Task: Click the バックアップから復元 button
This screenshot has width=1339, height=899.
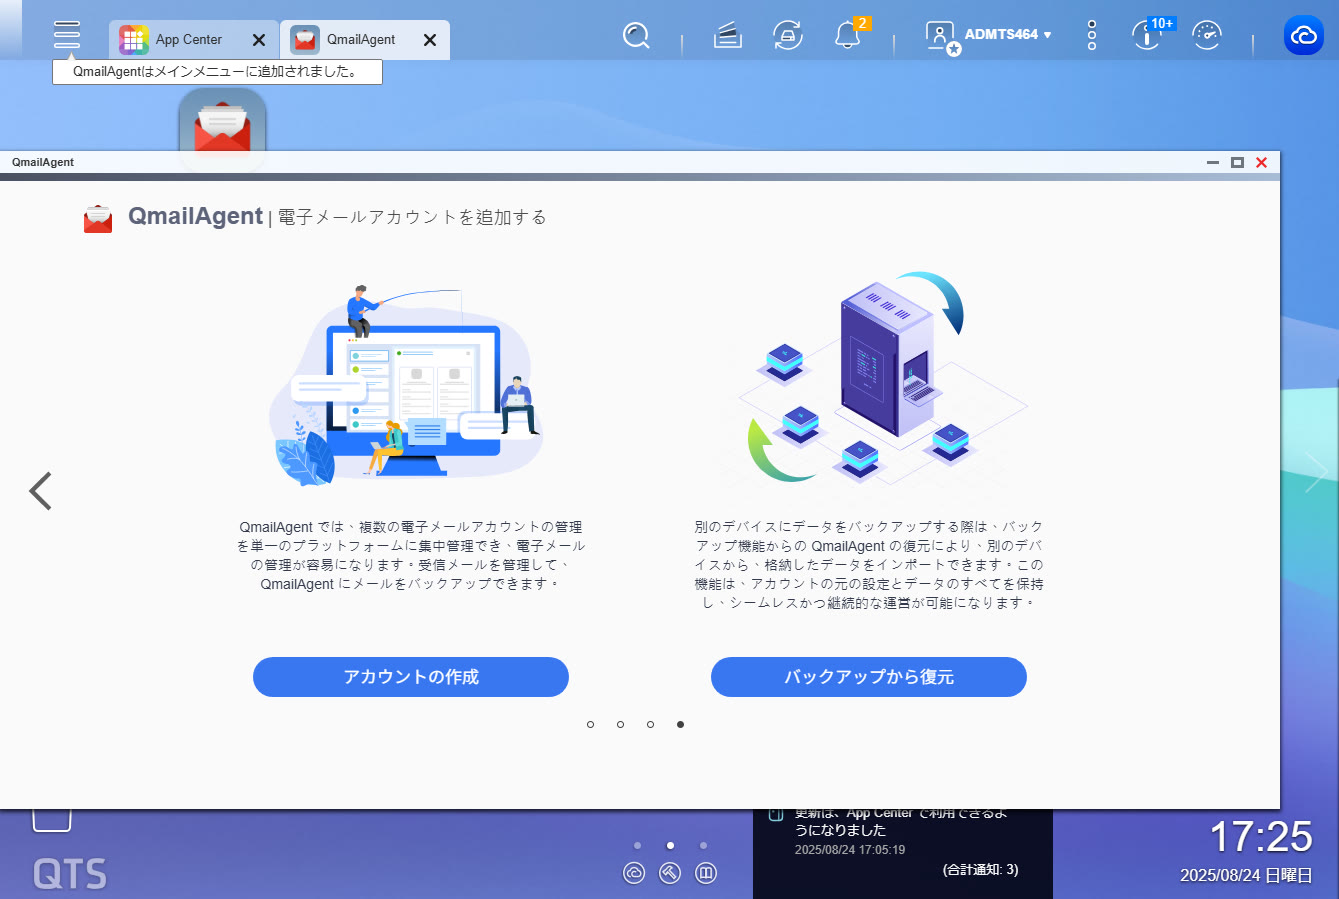Action: (x=868, y=677)
